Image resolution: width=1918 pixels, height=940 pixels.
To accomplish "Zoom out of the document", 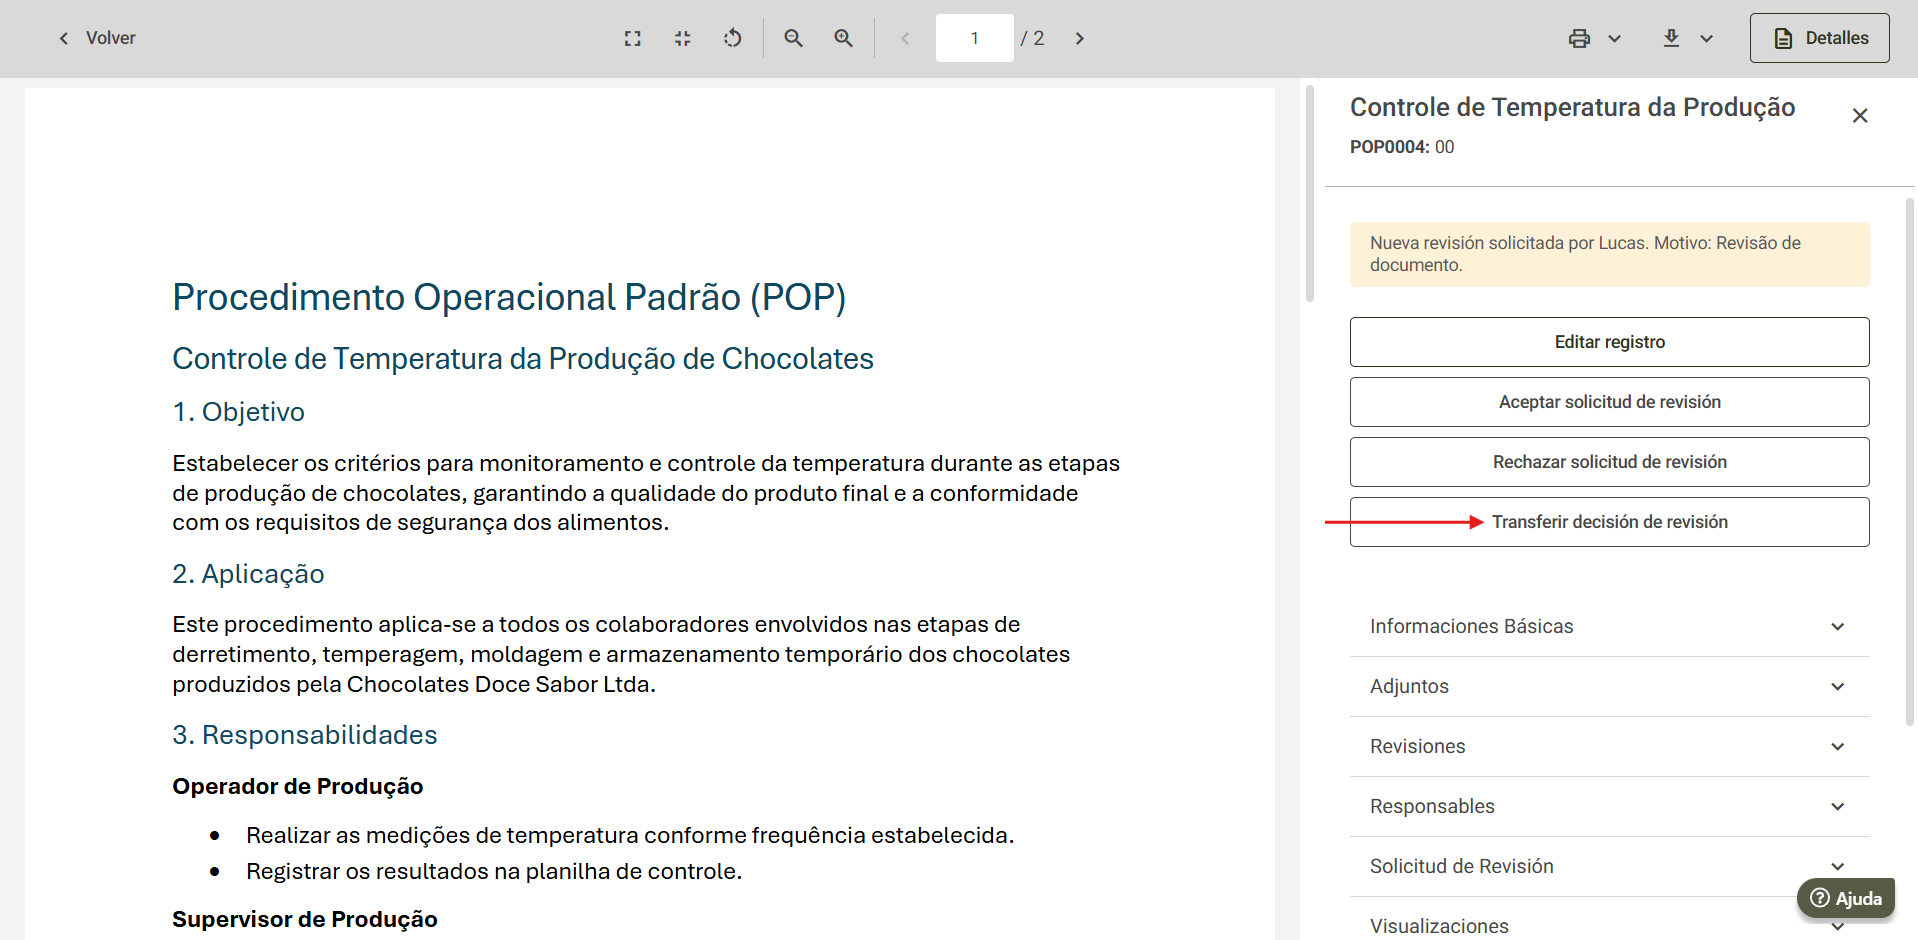I will [x=793, y=38].
